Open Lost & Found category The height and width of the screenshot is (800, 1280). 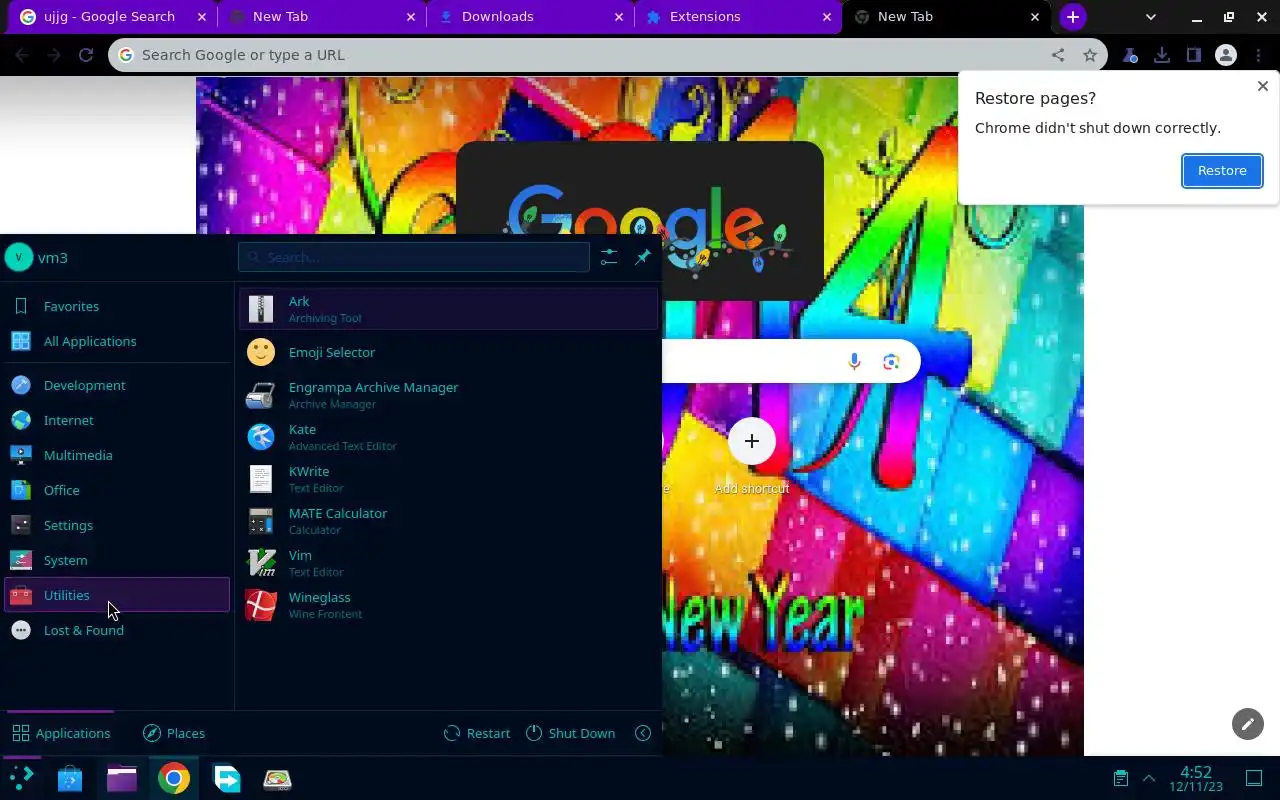(117, 630)
